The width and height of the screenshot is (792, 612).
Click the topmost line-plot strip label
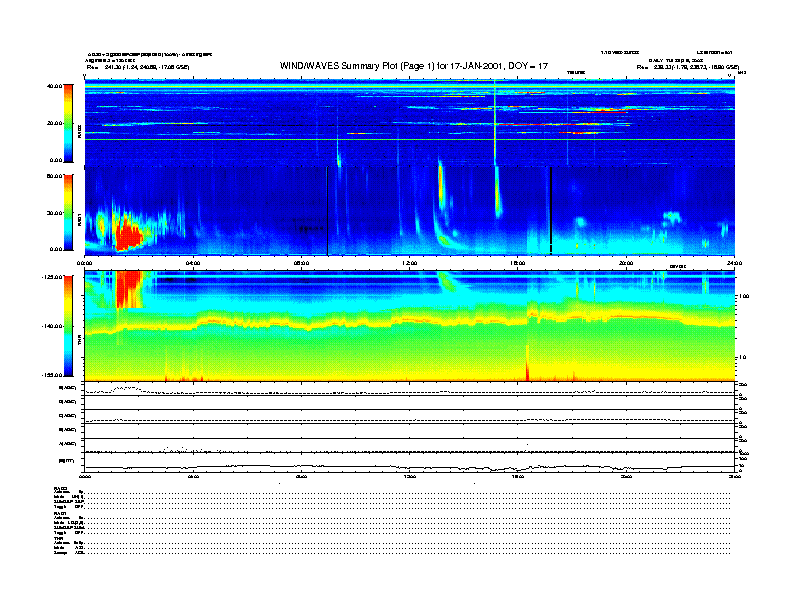(68, 388)
